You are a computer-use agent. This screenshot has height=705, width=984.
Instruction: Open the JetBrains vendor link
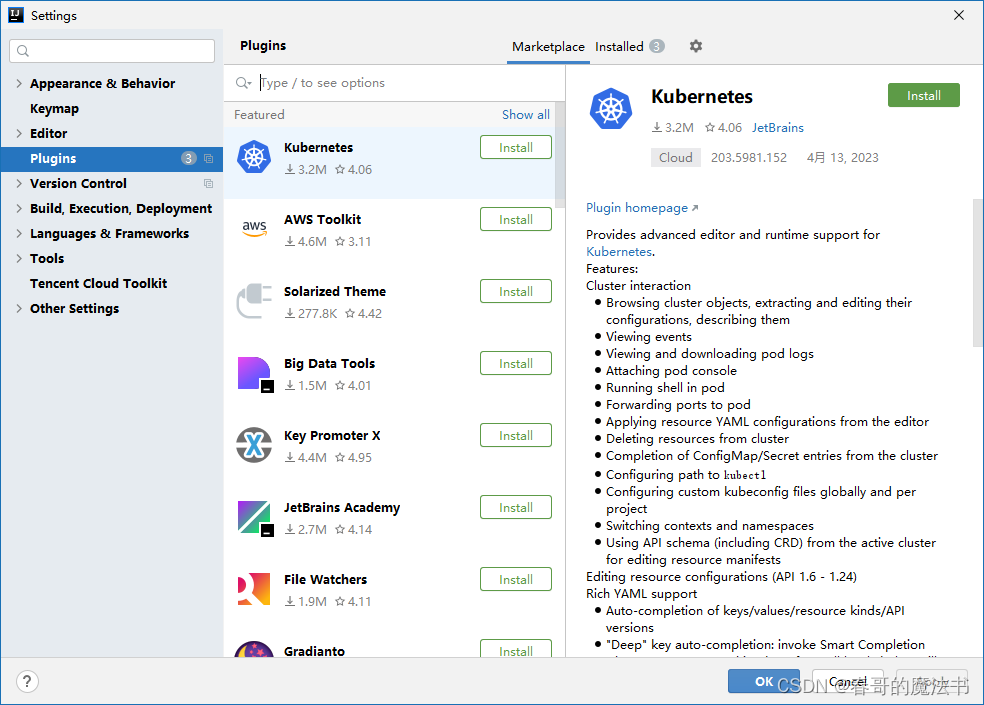click(778, 127)
